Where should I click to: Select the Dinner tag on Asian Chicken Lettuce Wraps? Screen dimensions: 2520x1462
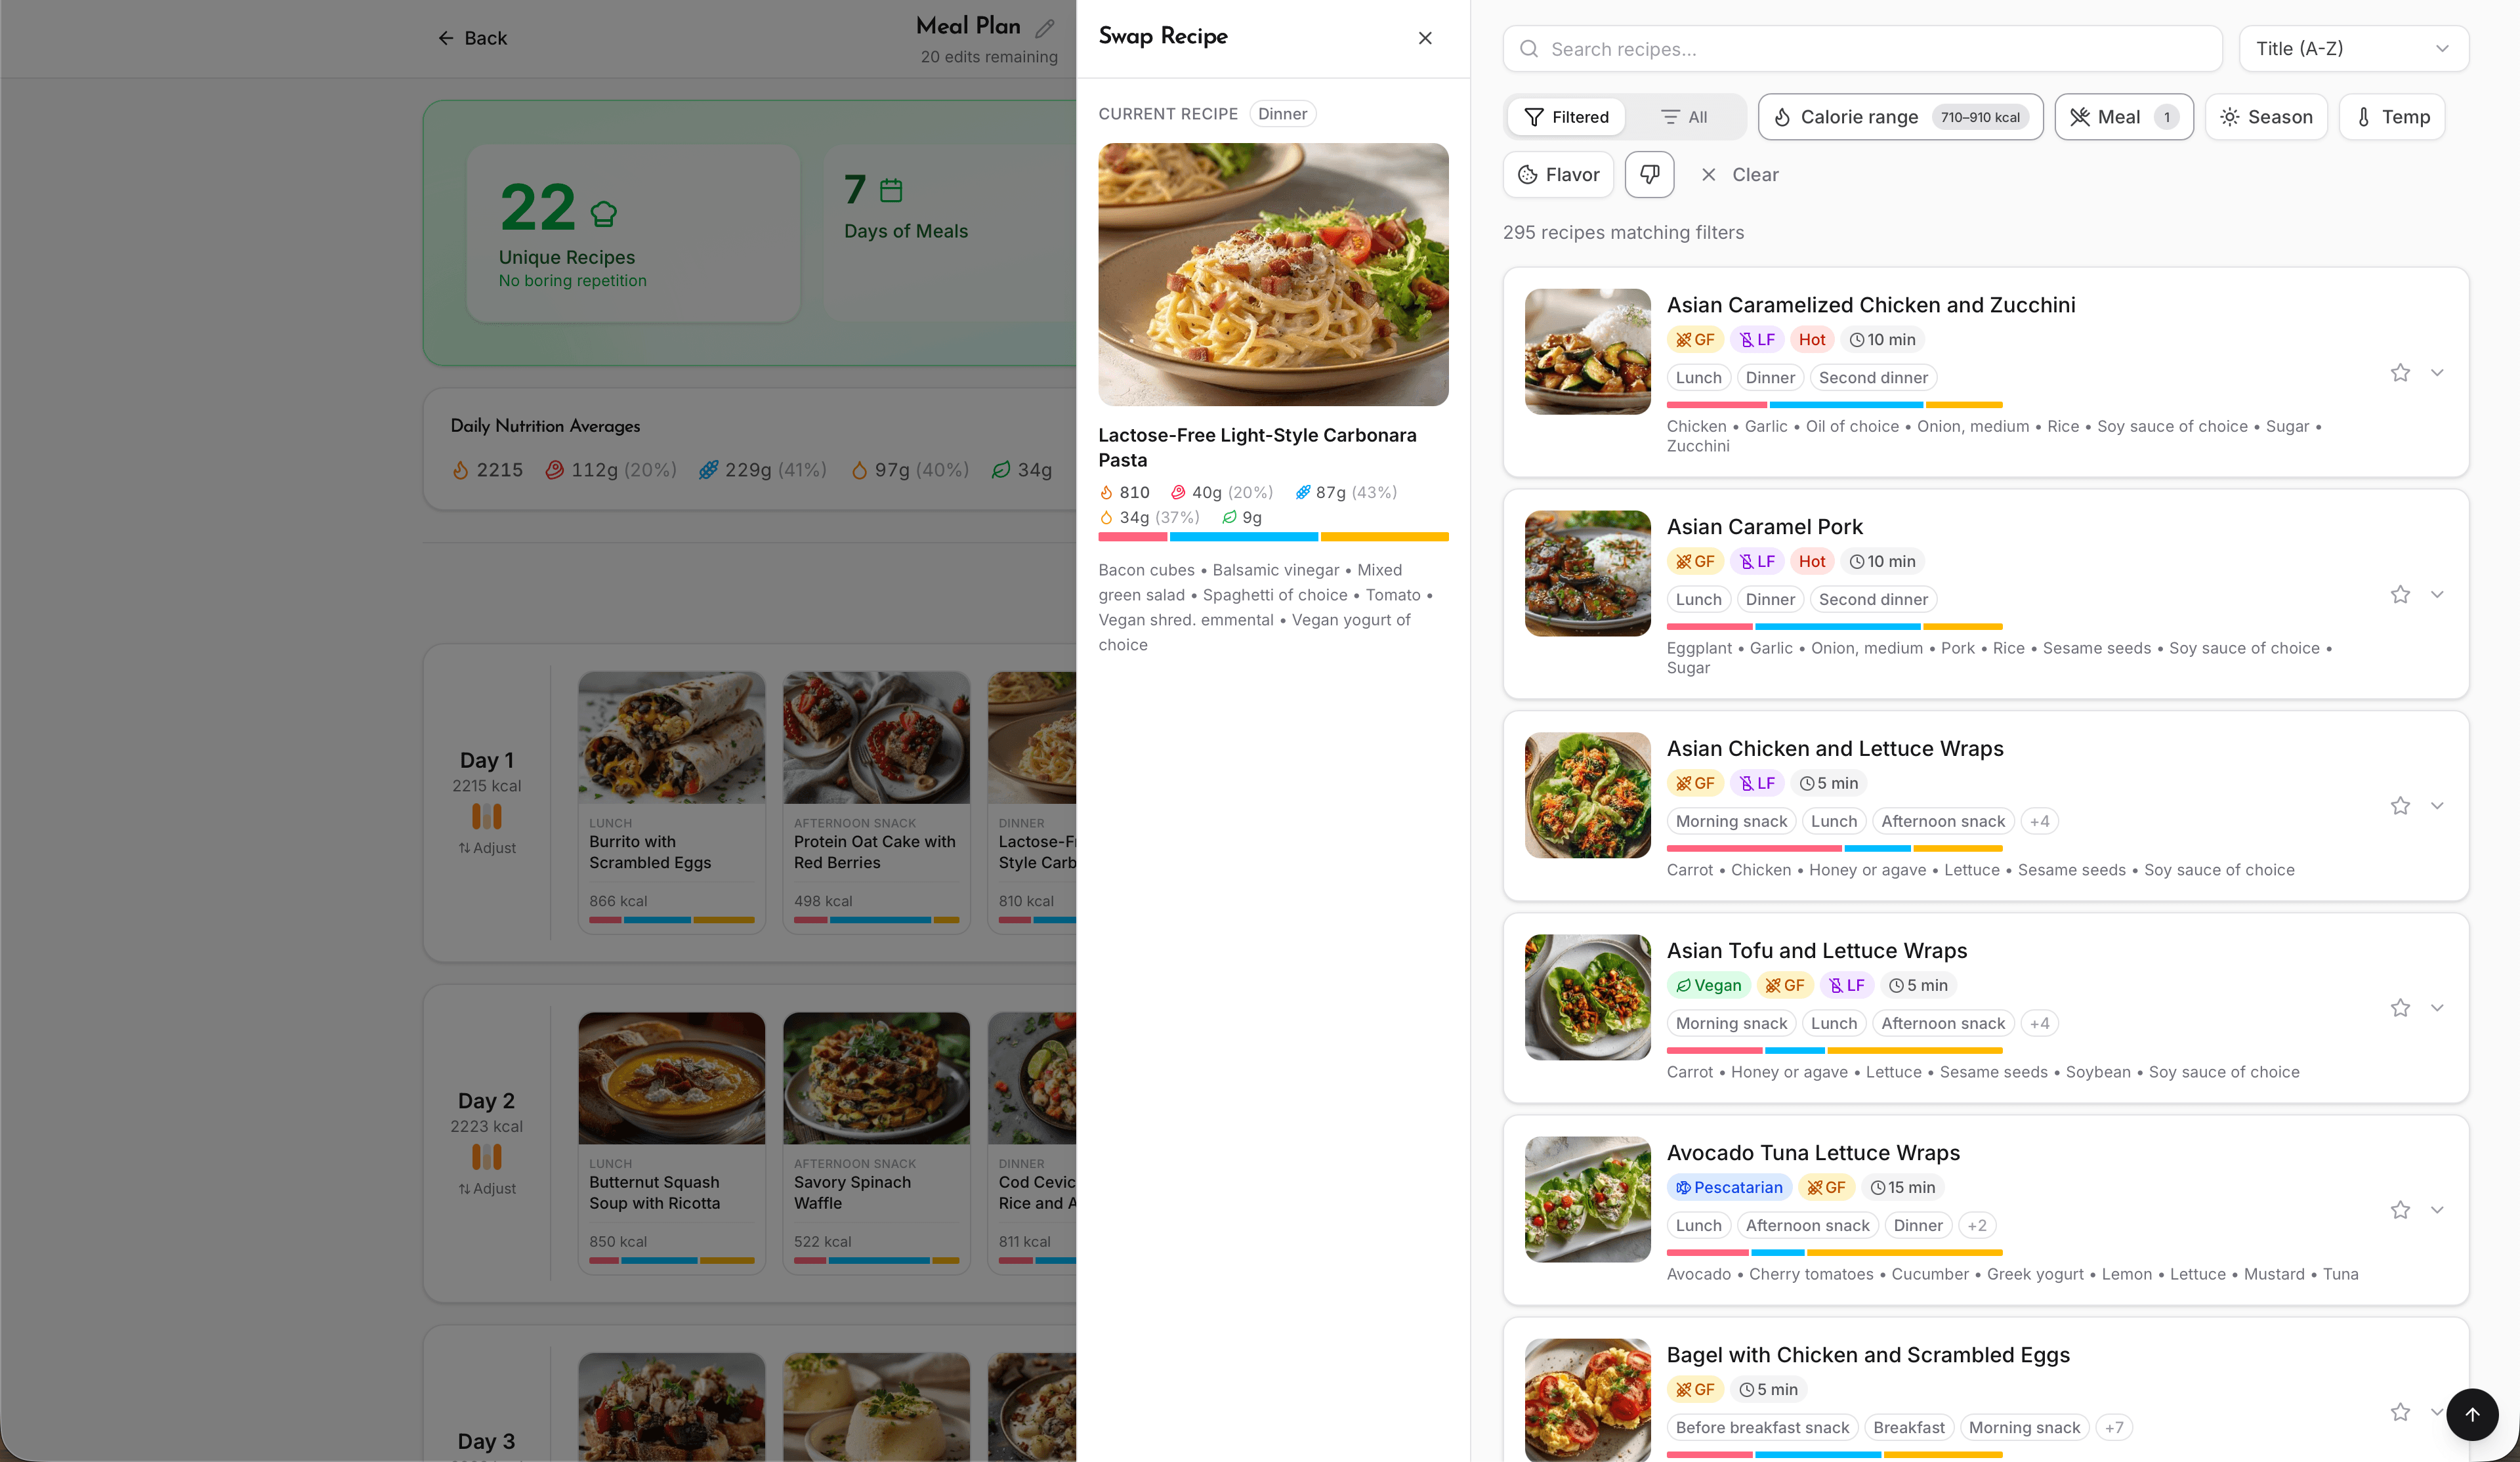pos(2040,820)
